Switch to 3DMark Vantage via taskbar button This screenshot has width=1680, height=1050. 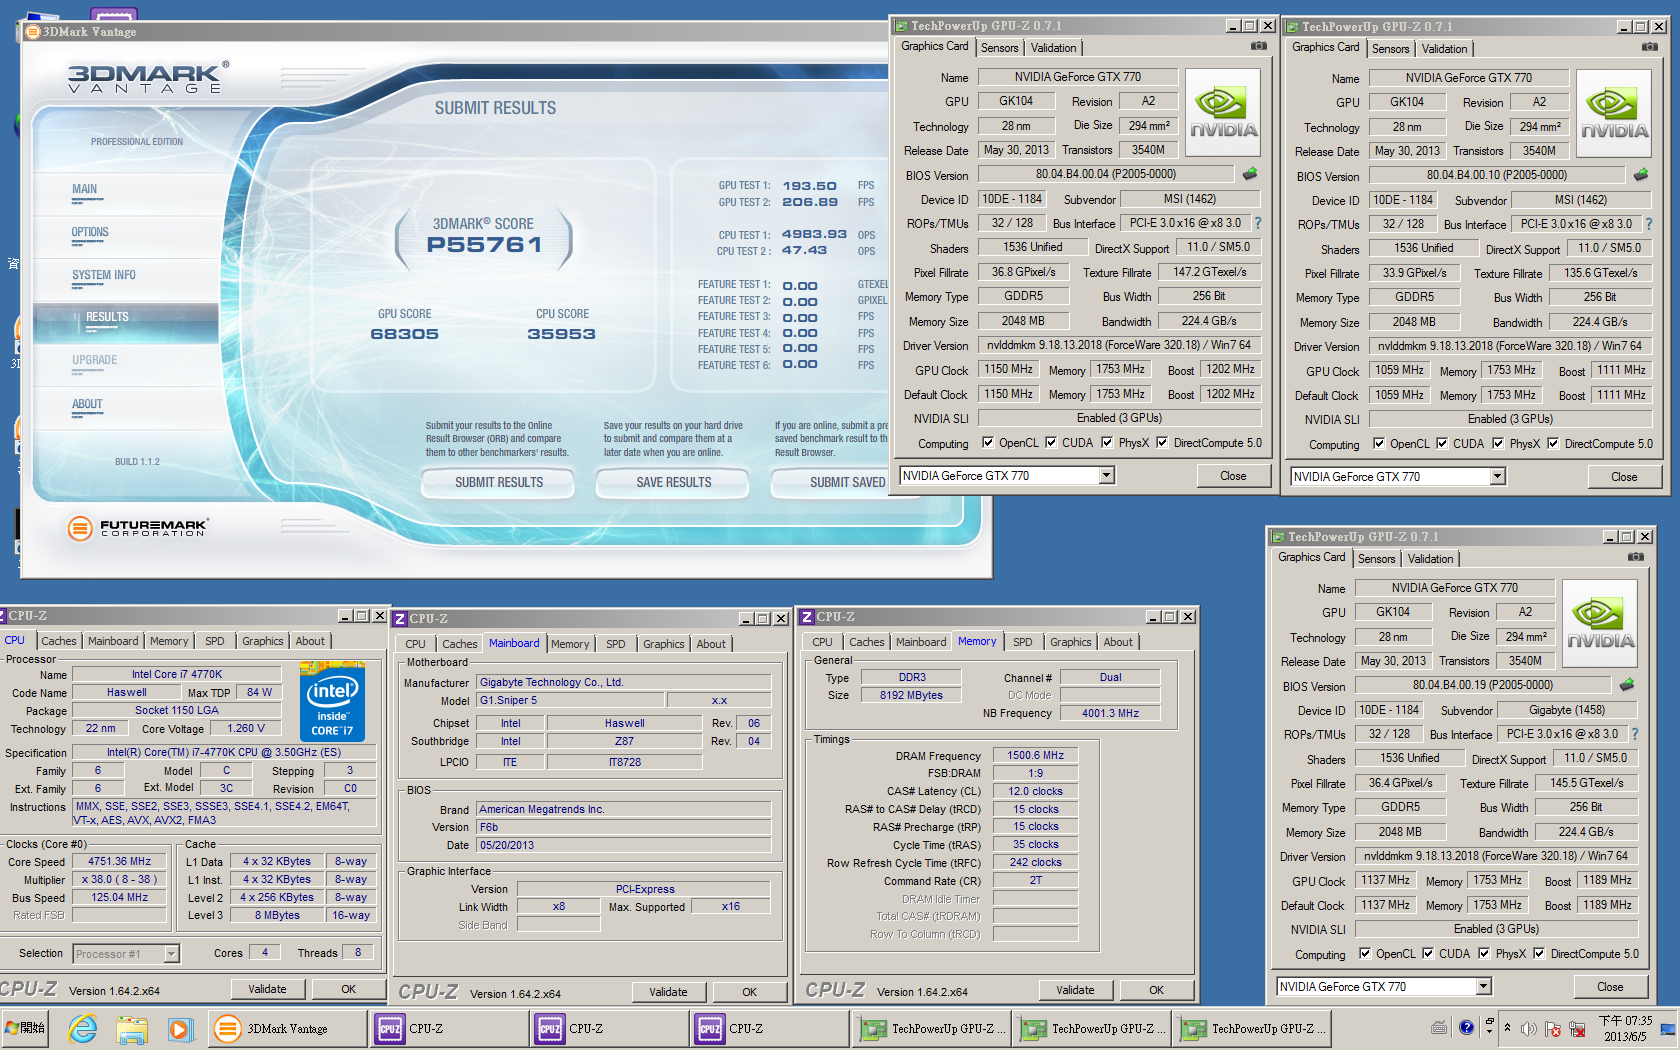[x=288, y=1028]
